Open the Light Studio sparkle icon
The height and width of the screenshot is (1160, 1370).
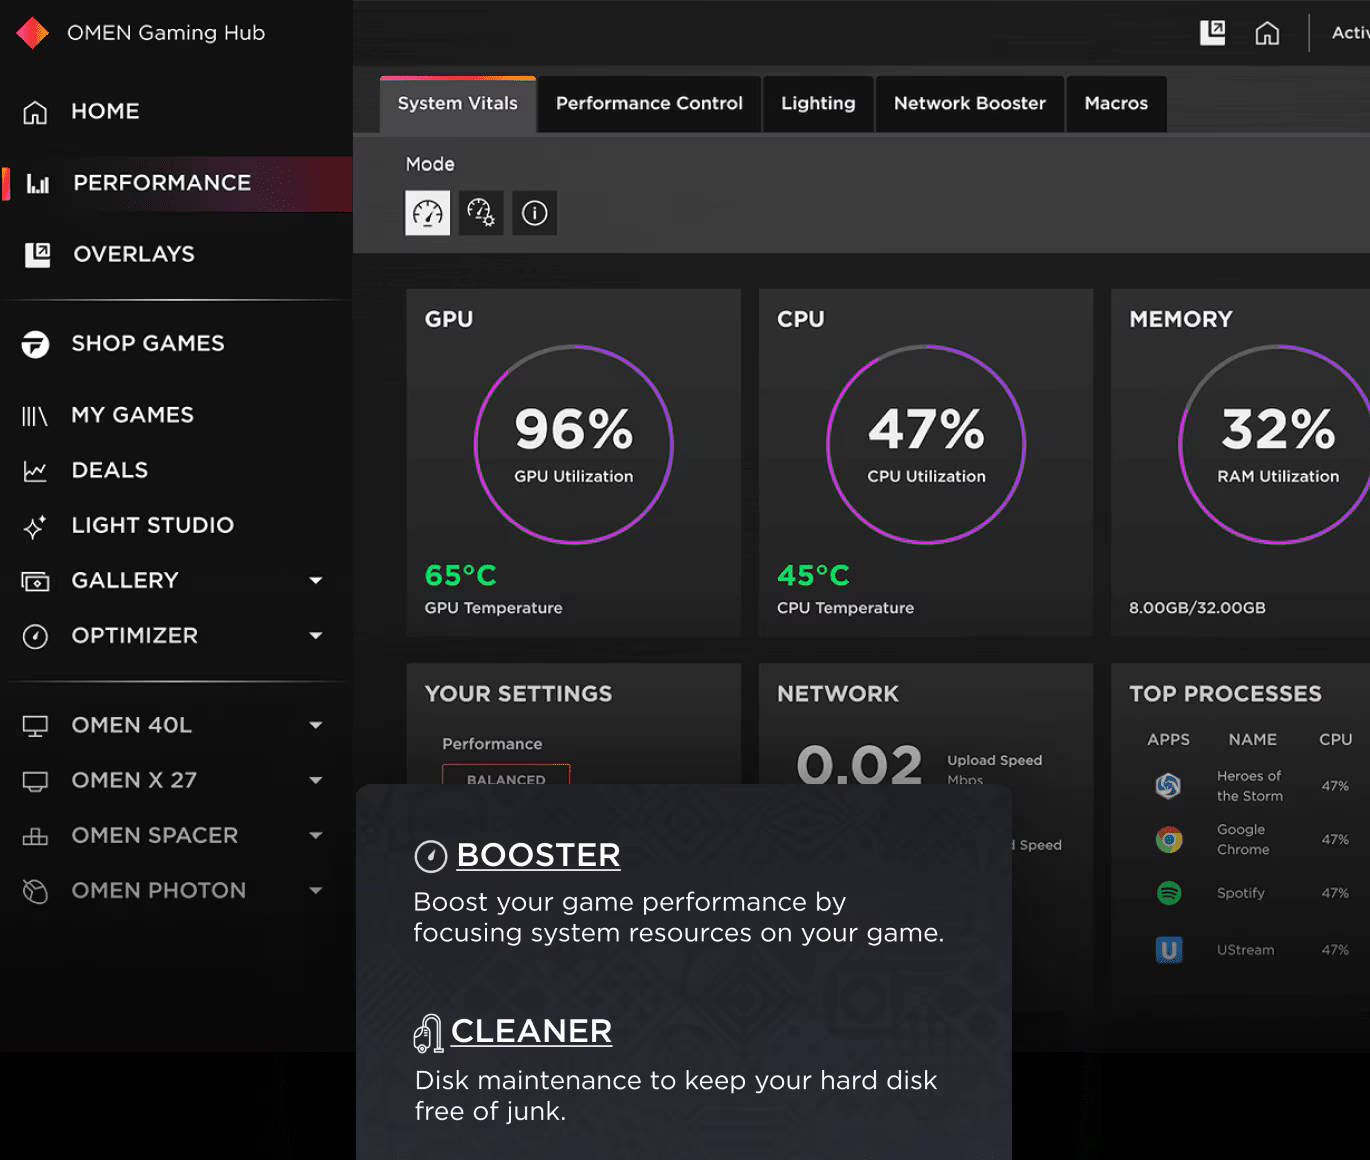point(35,527)
